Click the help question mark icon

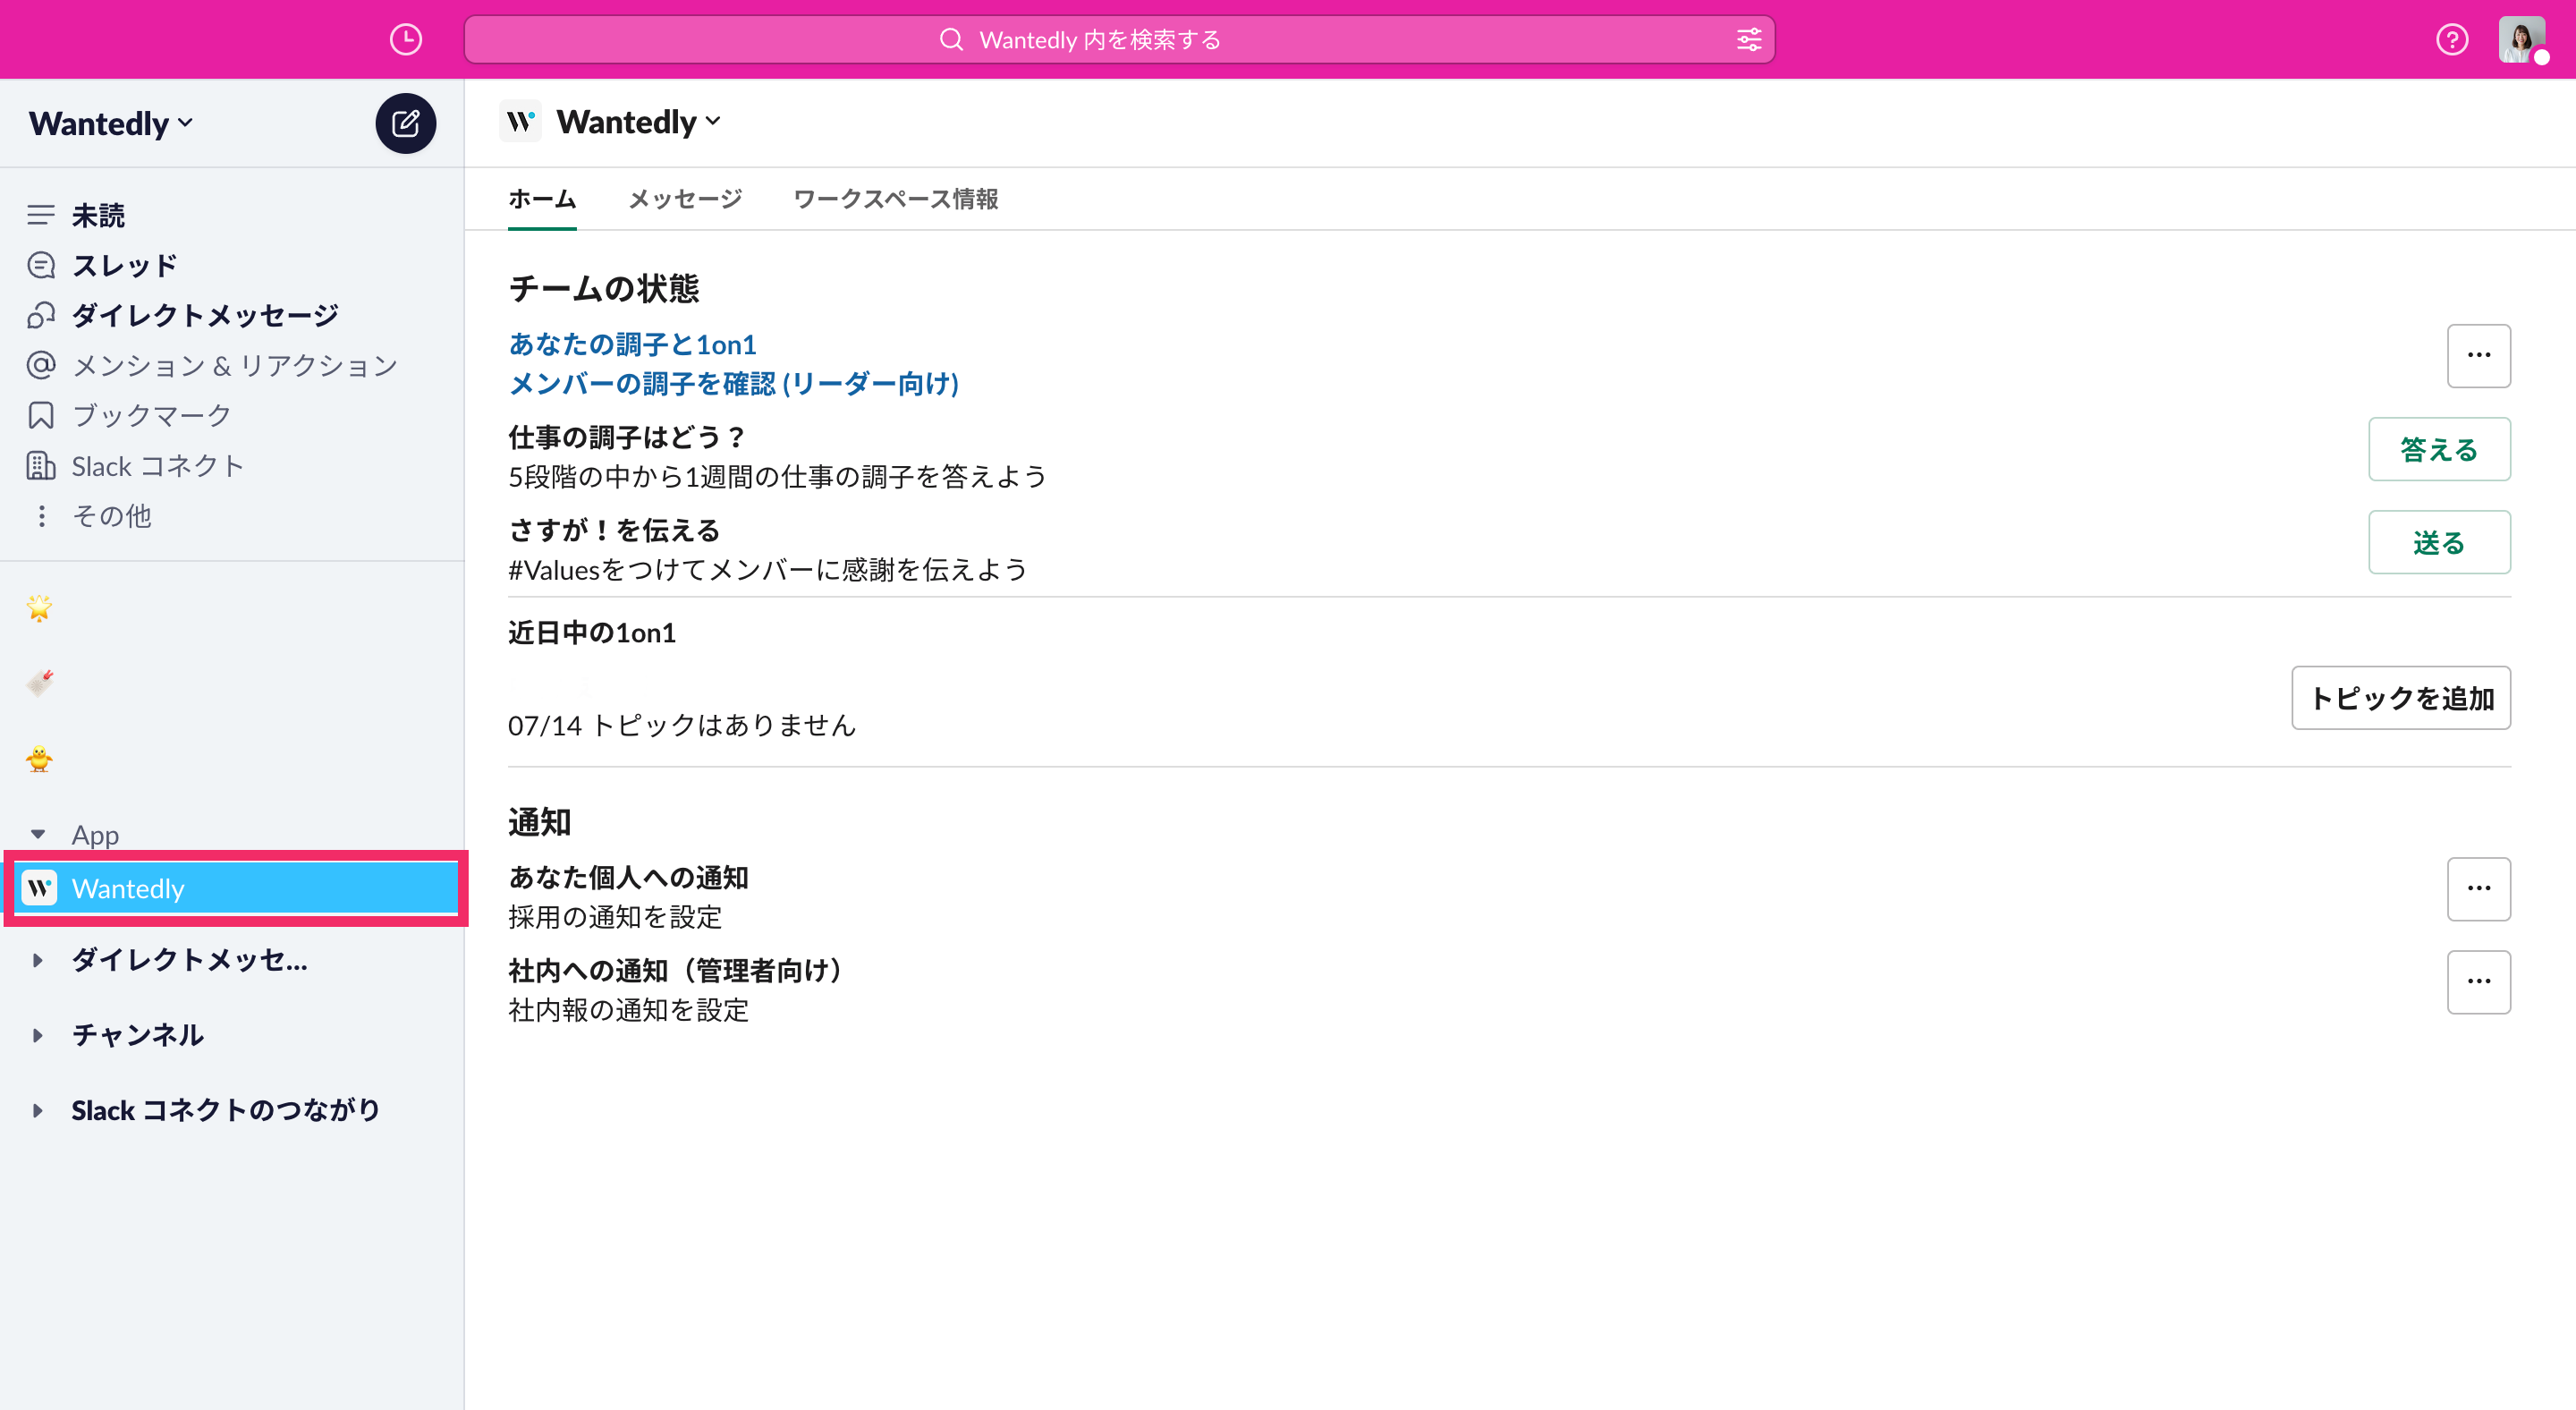pyautogui.click(x=2452, y=40)
